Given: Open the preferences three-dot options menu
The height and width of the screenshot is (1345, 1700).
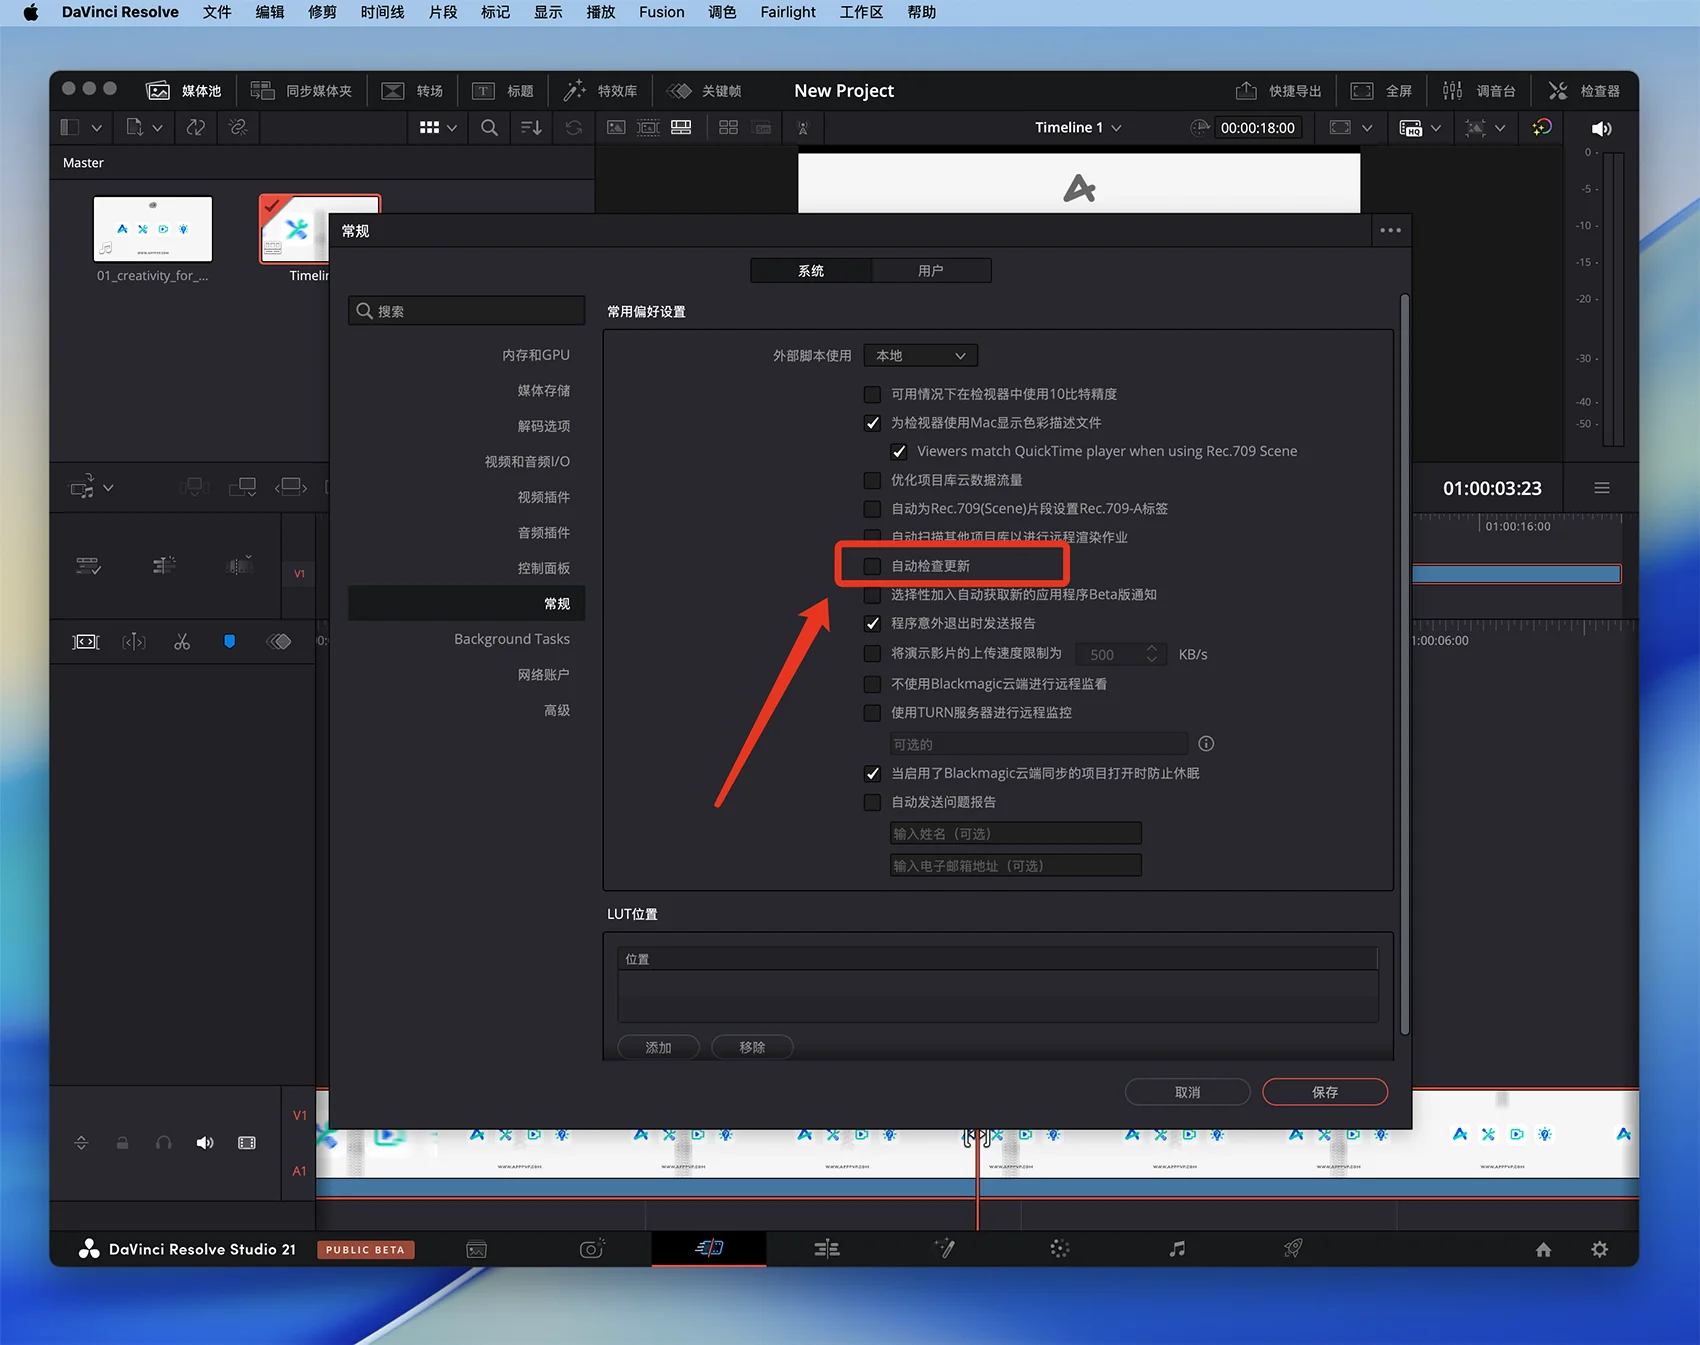Looking at the screenshot, I should [x=1390, y=231].
